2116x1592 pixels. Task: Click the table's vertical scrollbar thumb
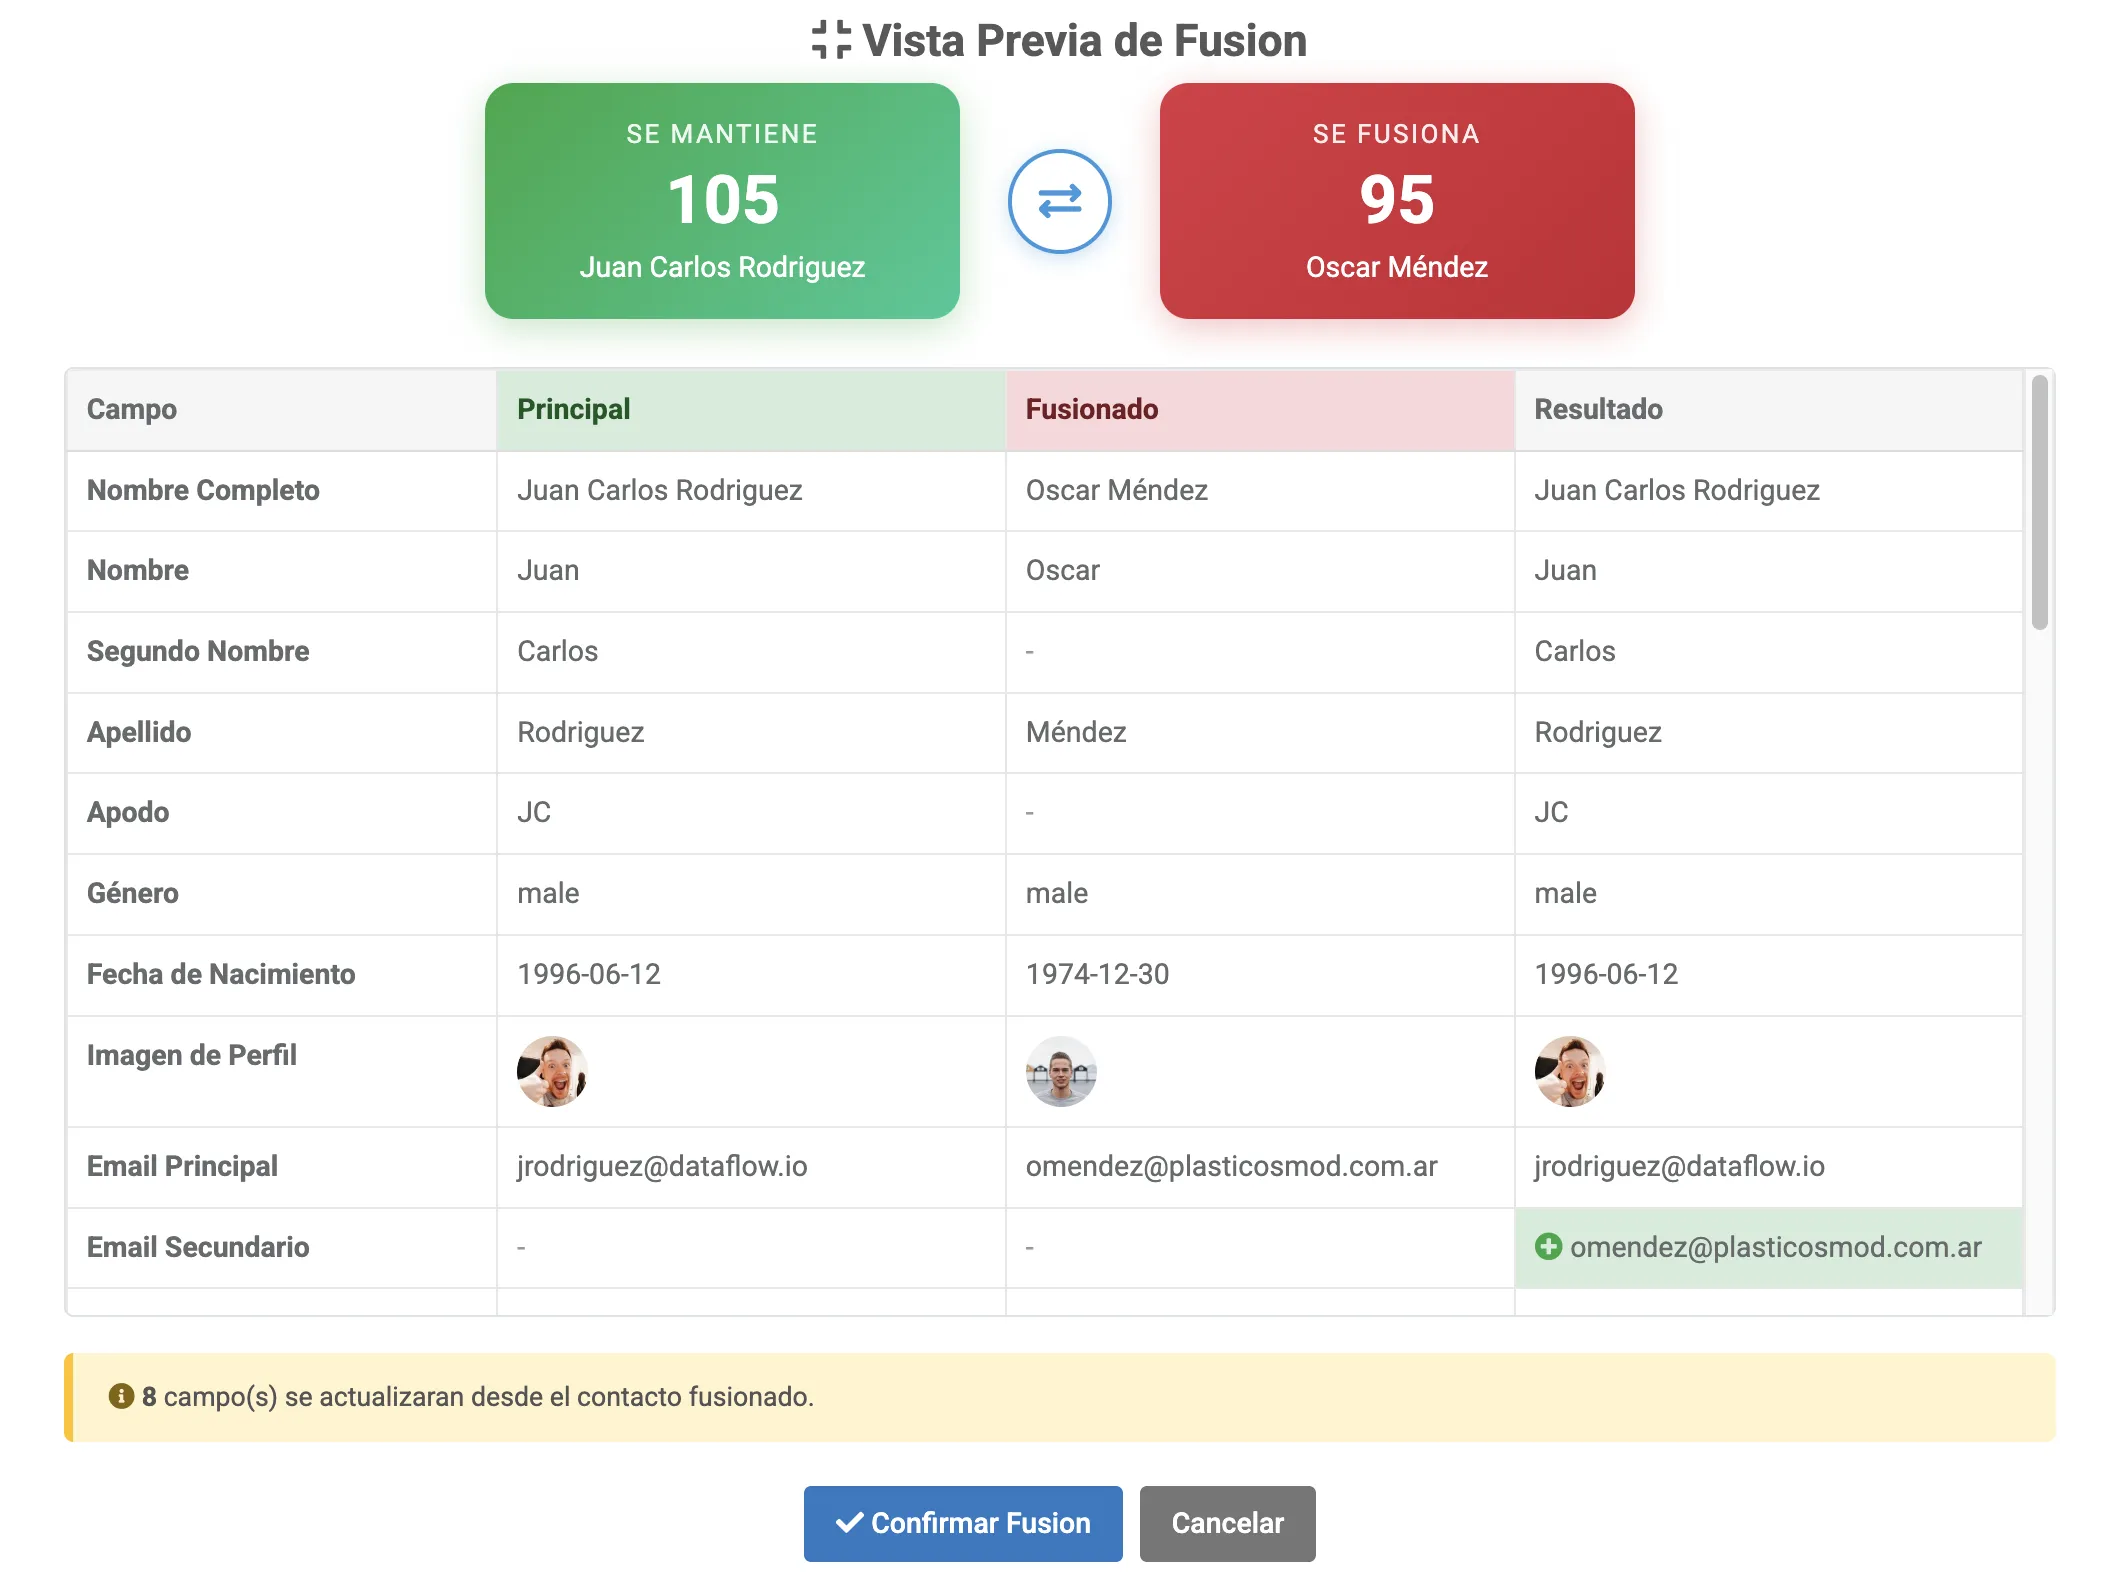coord(2039,503)
